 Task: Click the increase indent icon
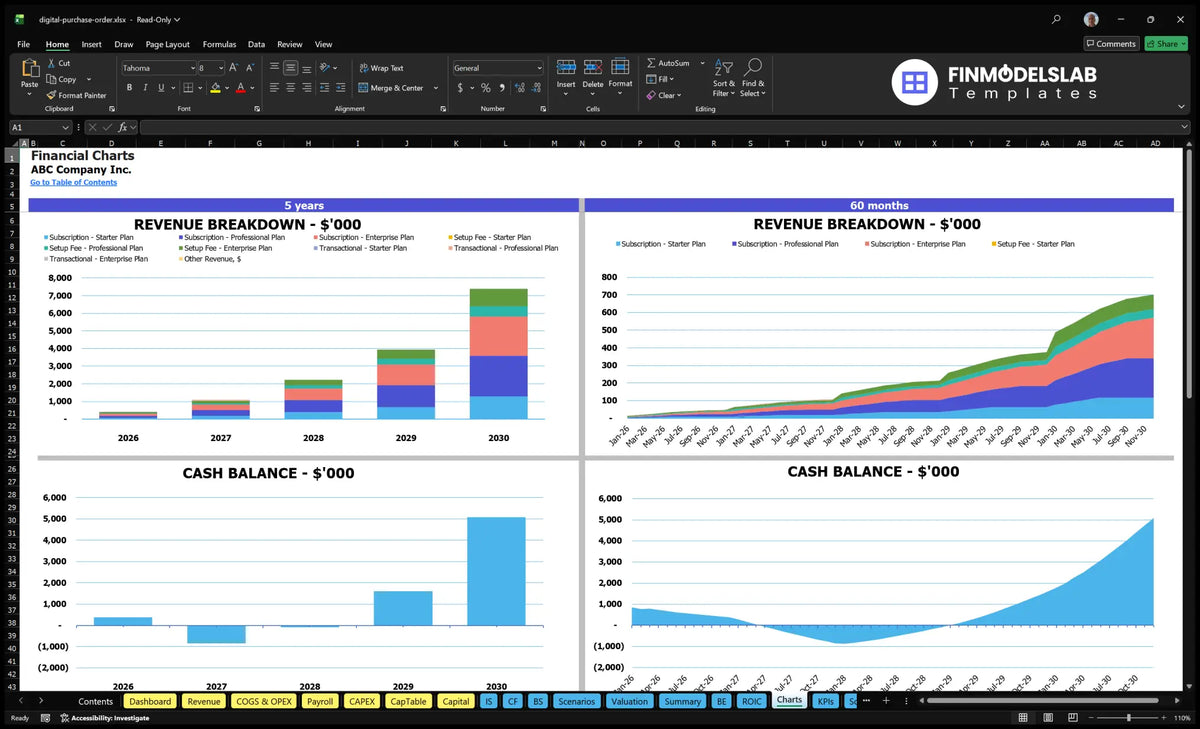pyautogui.click(x=341, y=88)
